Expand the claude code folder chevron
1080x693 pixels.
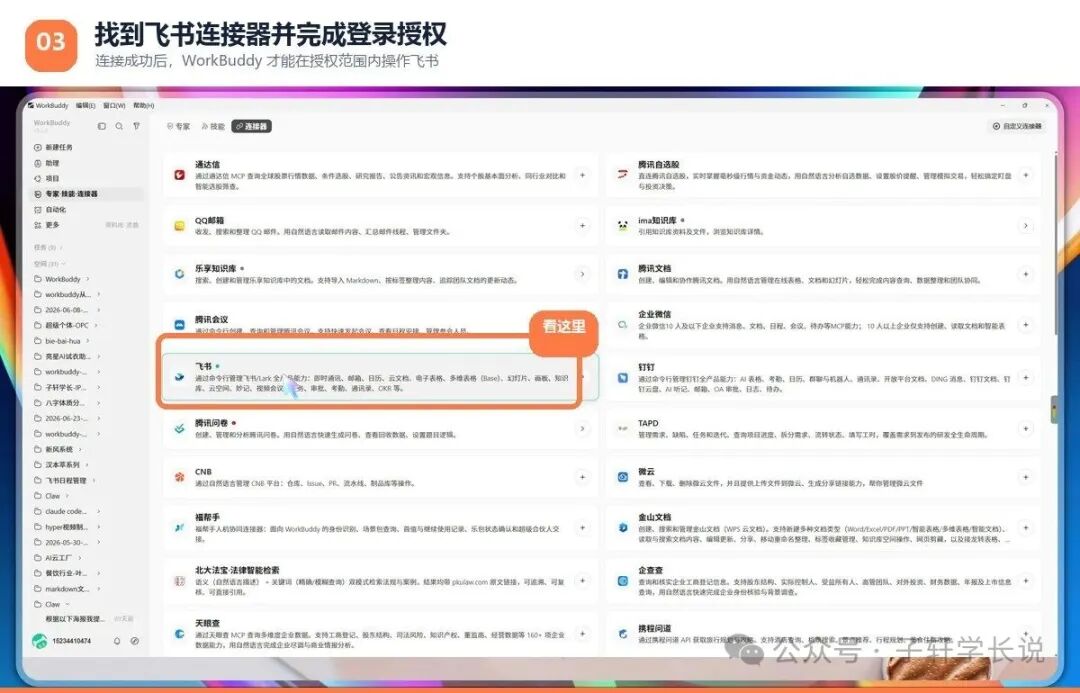click(x=98, y=511)
